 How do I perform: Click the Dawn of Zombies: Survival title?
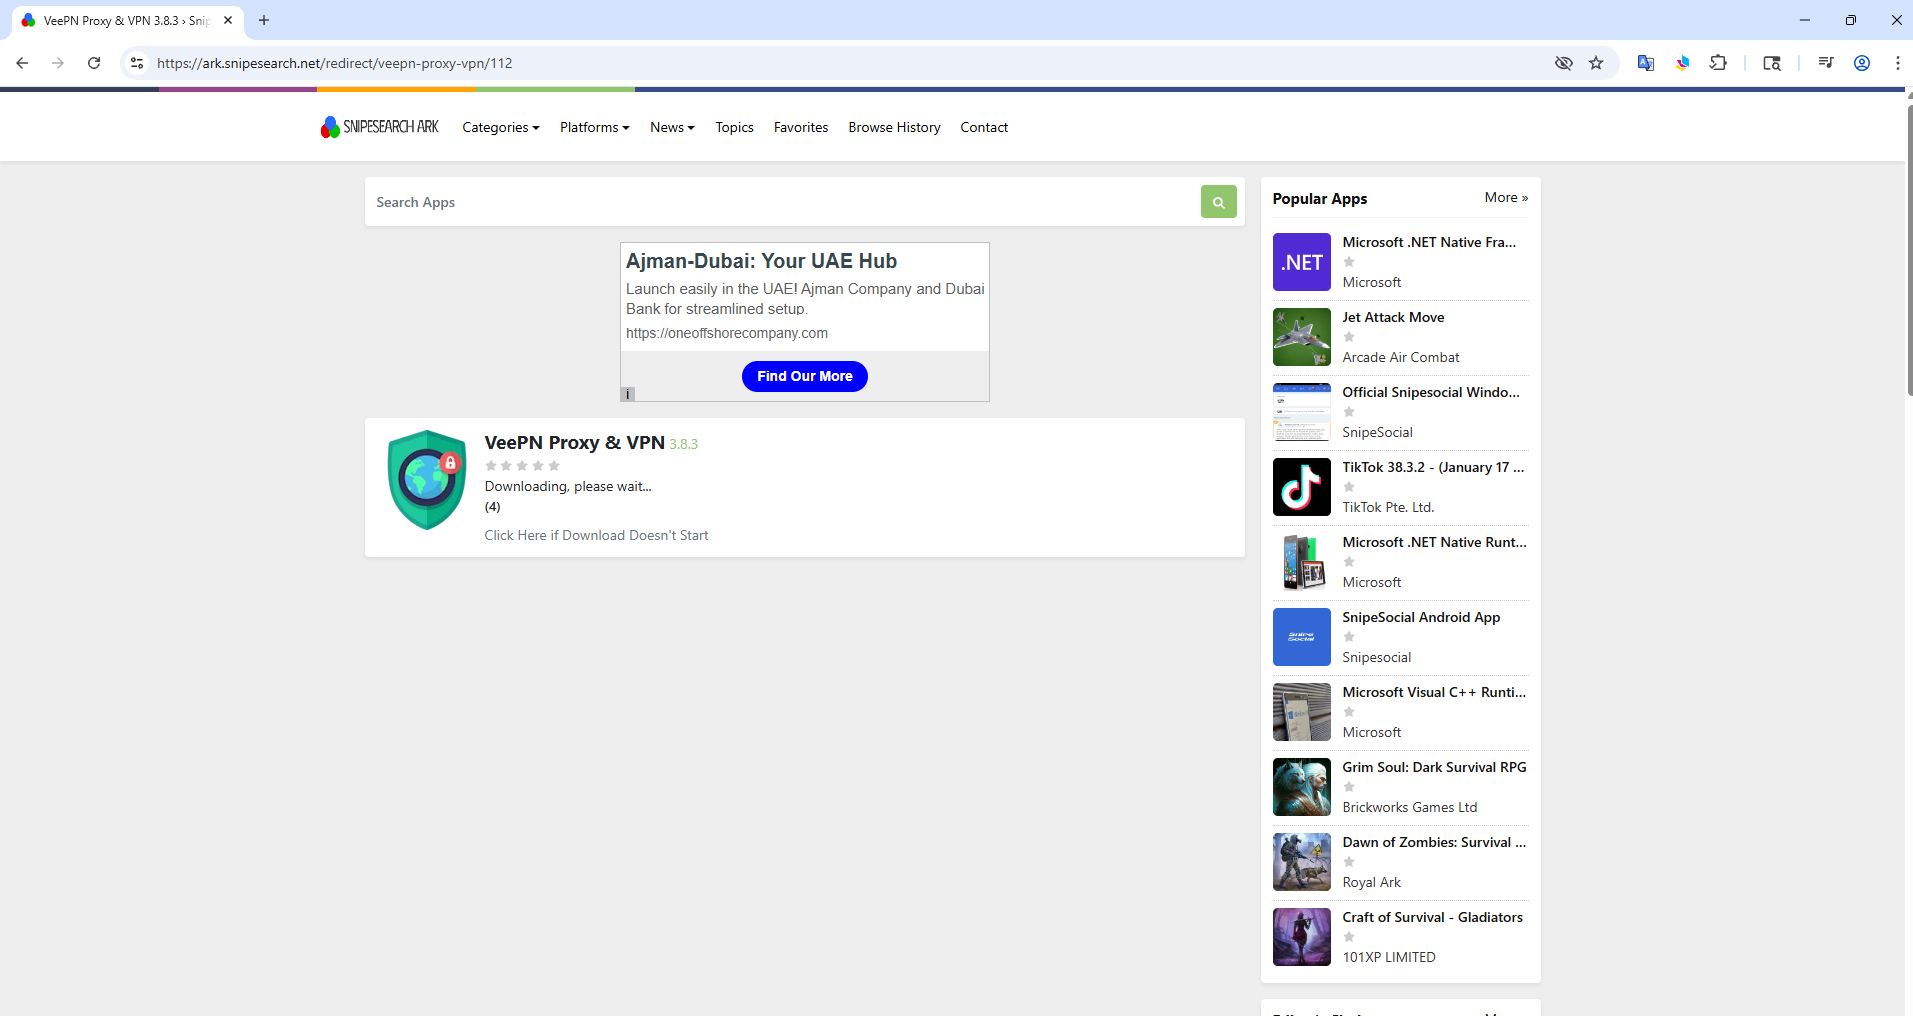coord(1434,842)
